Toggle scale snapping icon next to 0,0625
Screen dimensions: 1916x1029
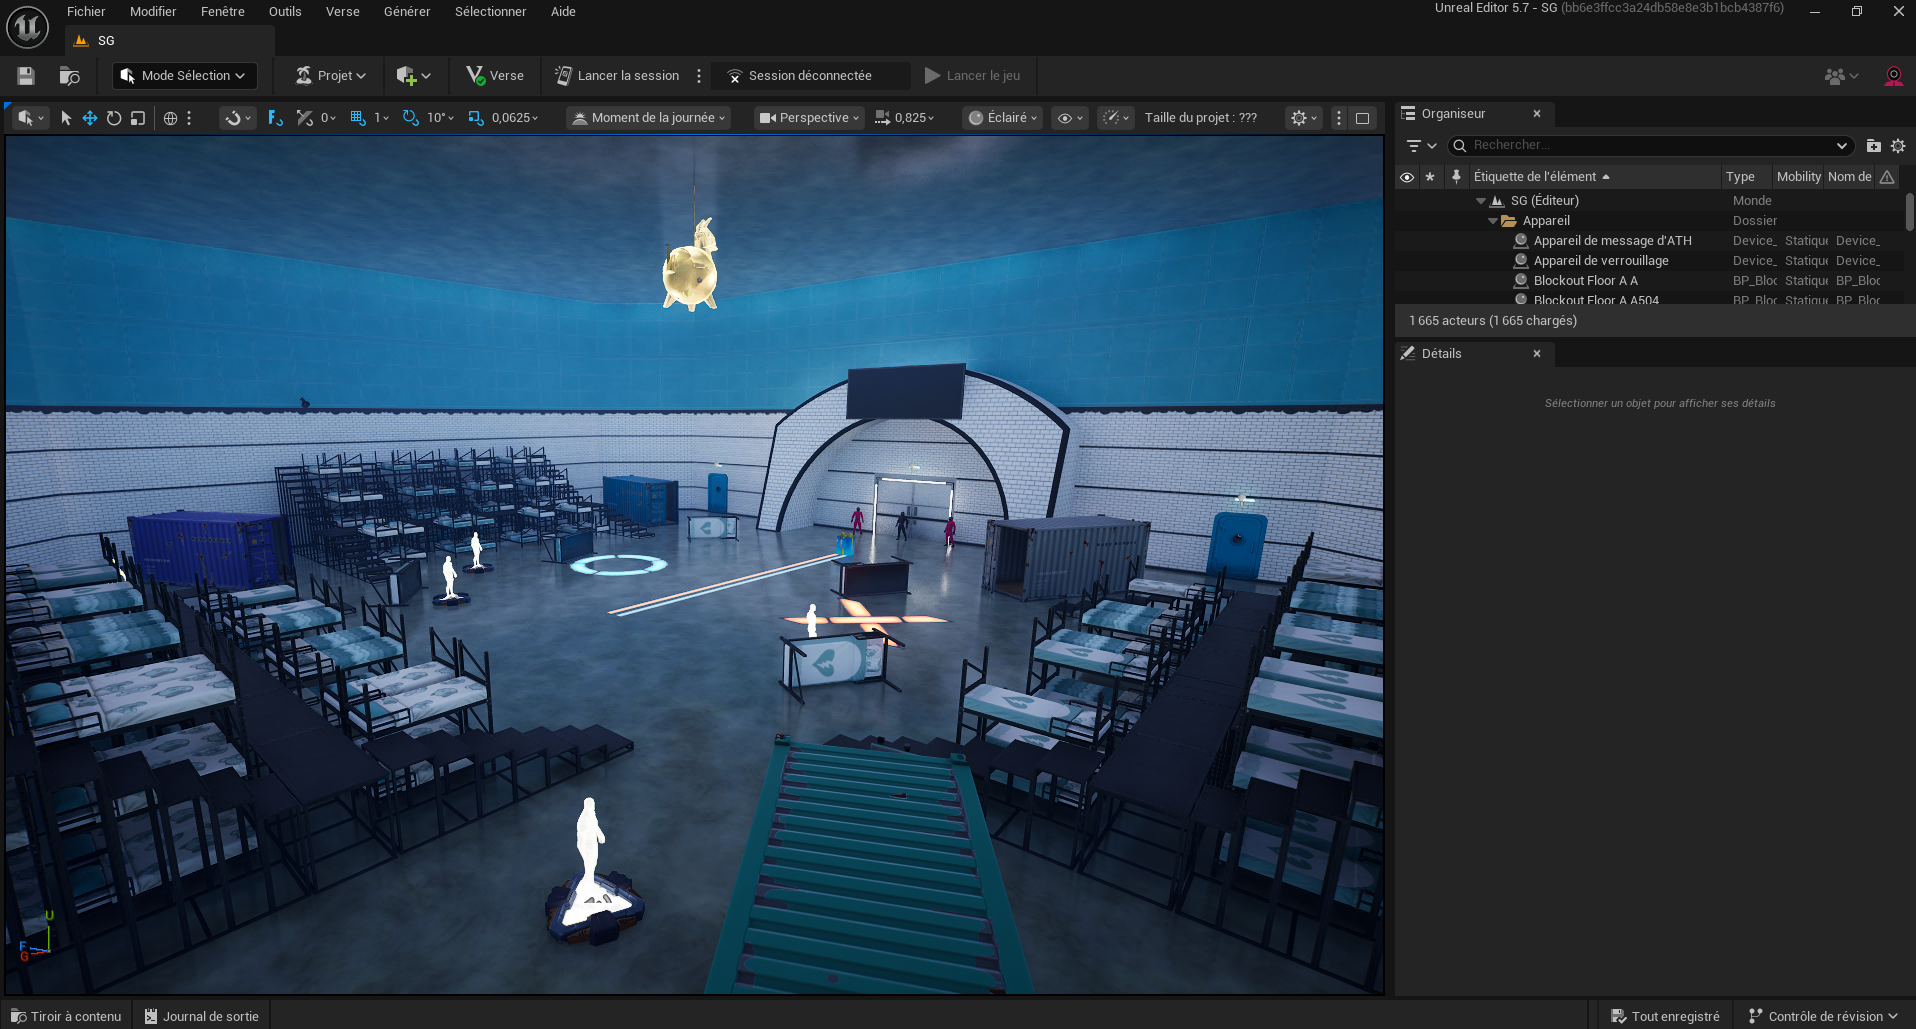coord(476,118)
